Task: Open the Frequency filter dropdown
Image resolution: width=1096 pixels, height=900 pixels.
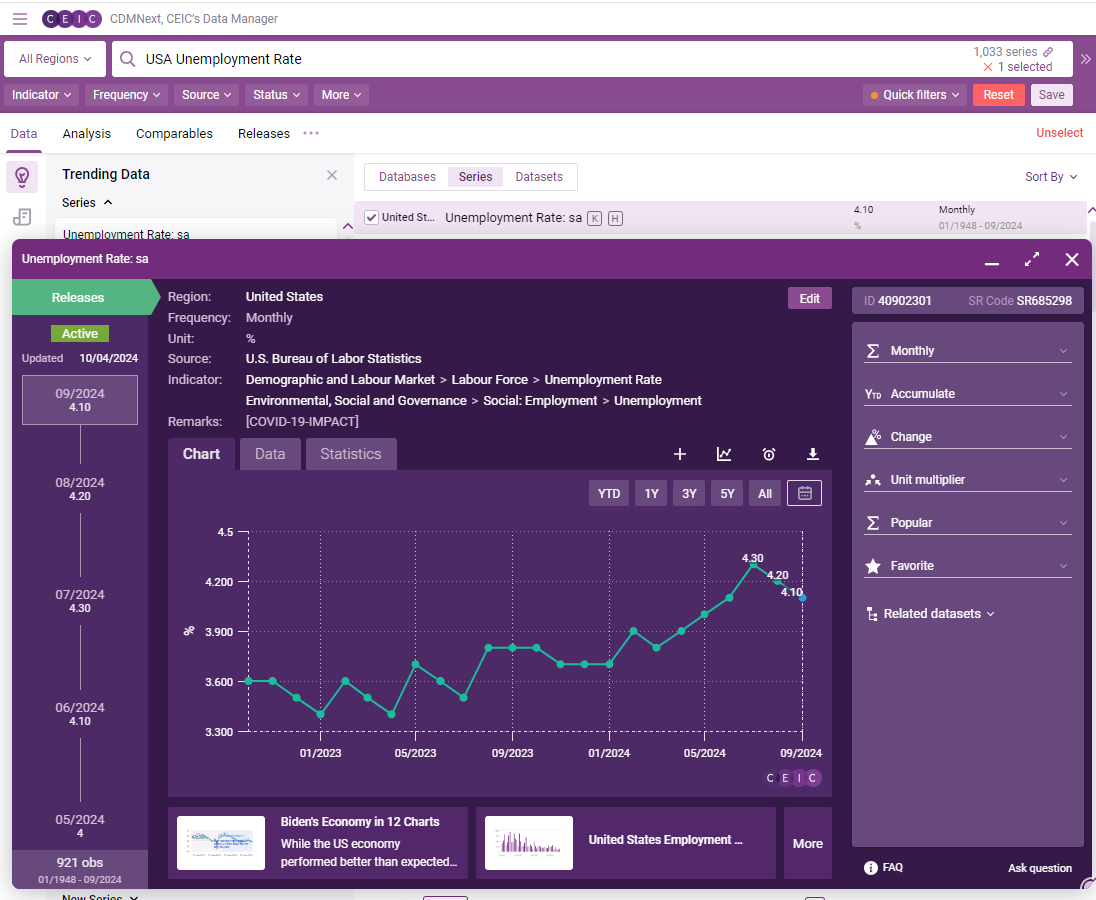Action: tap(127, 95)
